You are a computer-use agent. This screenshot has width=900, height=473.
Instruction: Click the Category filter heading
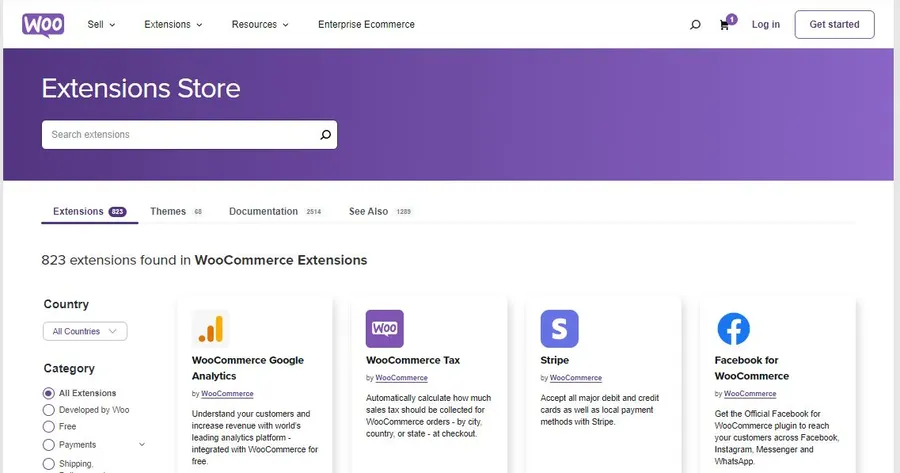69,369
